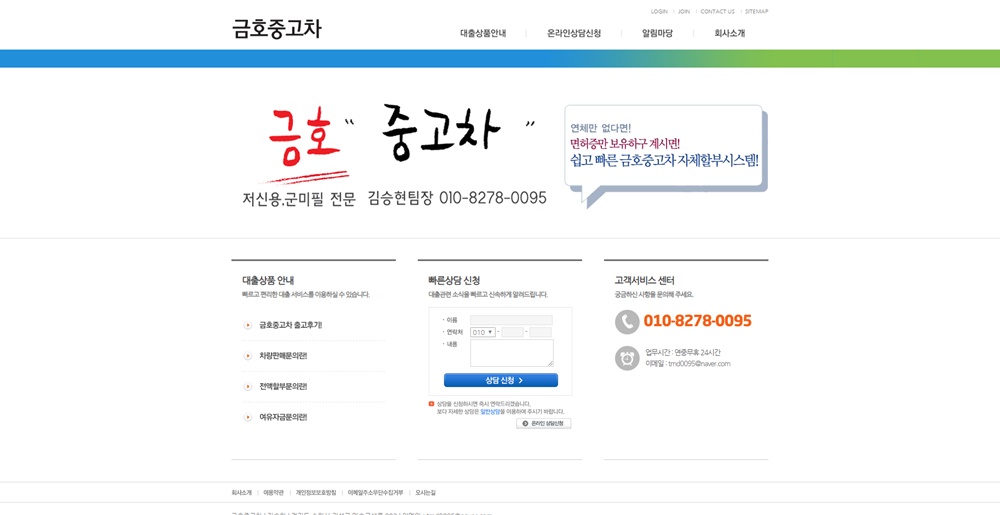Open the JOIN link
Image resolution: width=1000 pixels, height=515 pixels.
[684, 11]
